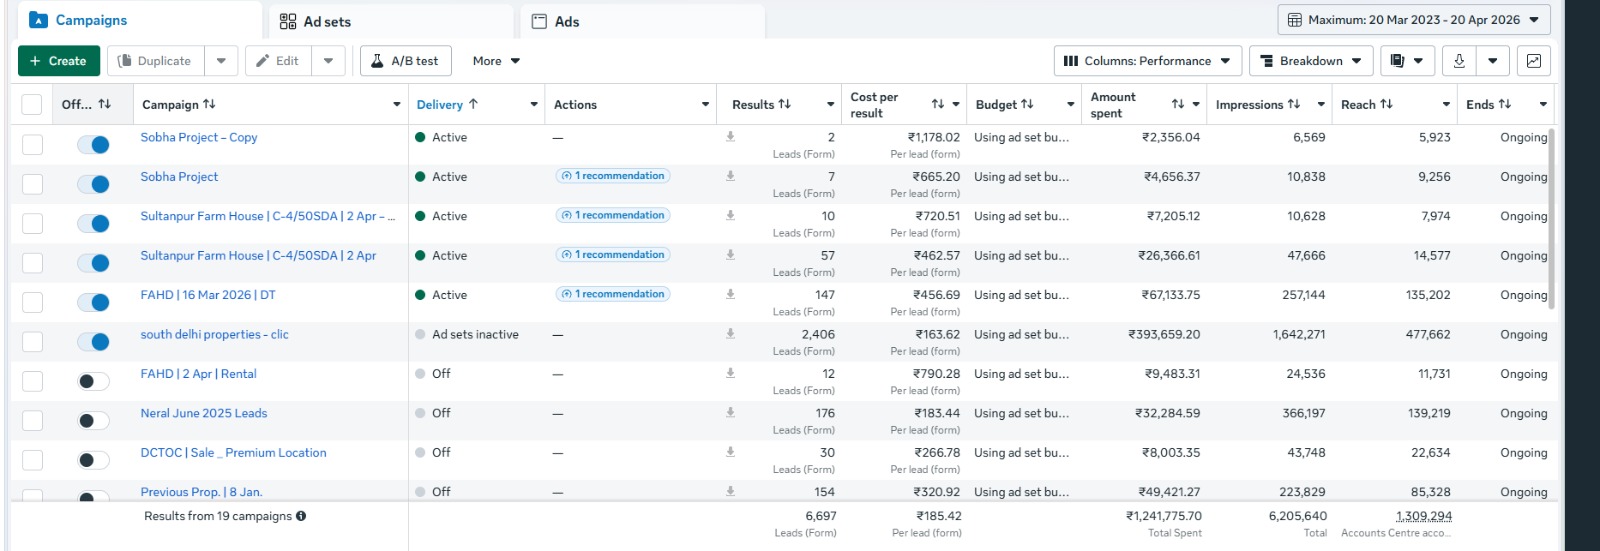Sort by Off/On column arrows
Image resolution: width=1600 pixels, height=551 pixels.
click(104, 104)
